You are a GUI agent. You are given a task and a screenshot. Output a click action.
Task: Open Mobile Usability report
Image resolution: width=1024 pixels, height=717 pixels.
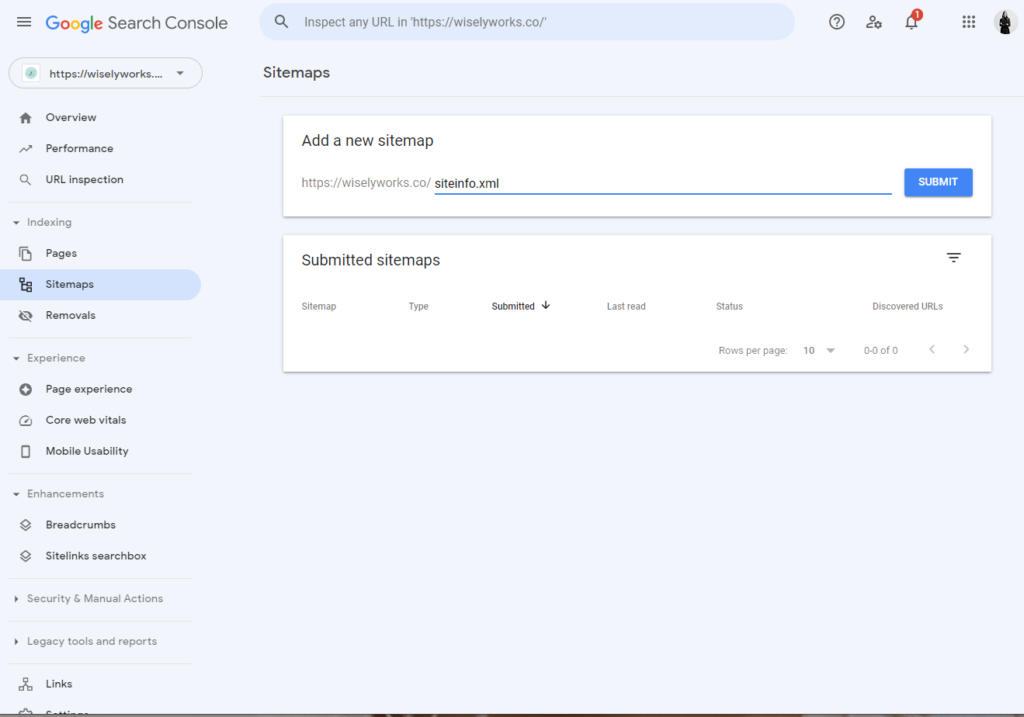pos(87,451)
